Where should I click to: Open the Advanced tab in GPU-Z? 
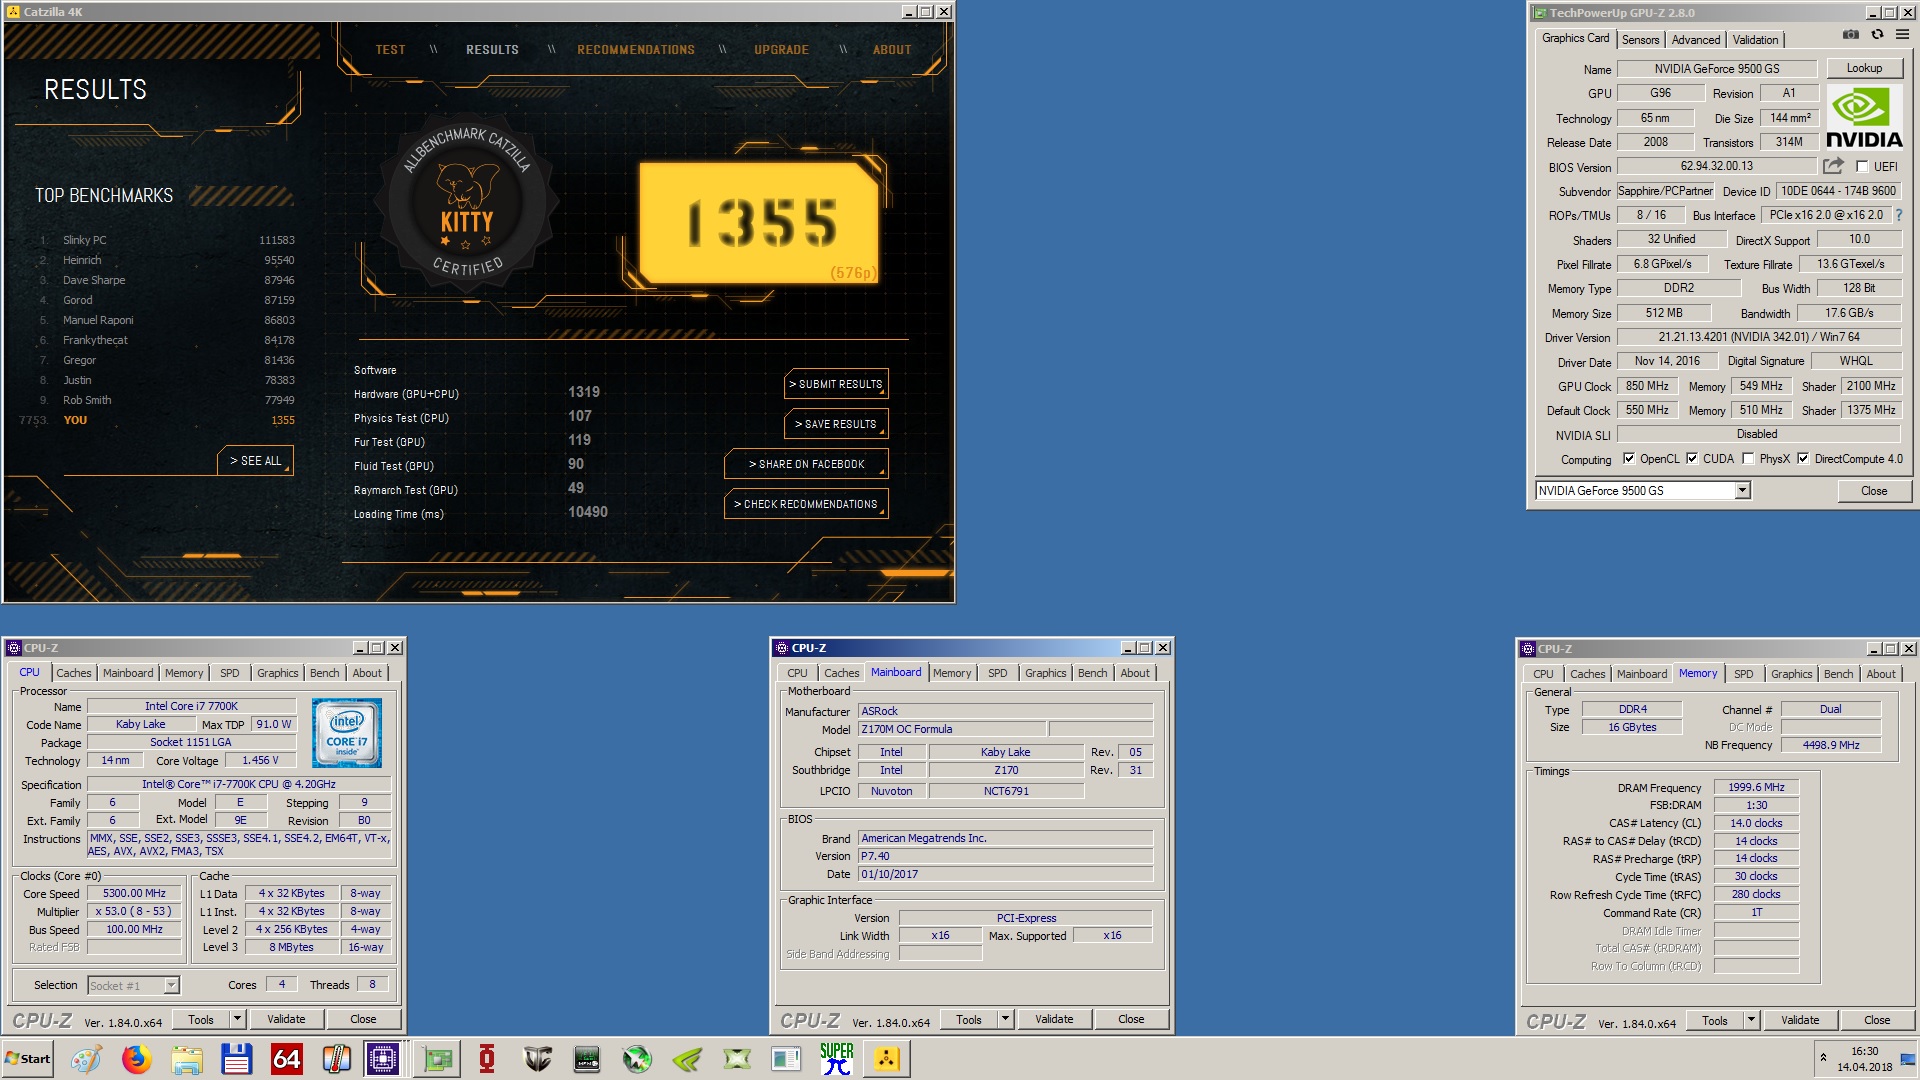point(1696,40)
